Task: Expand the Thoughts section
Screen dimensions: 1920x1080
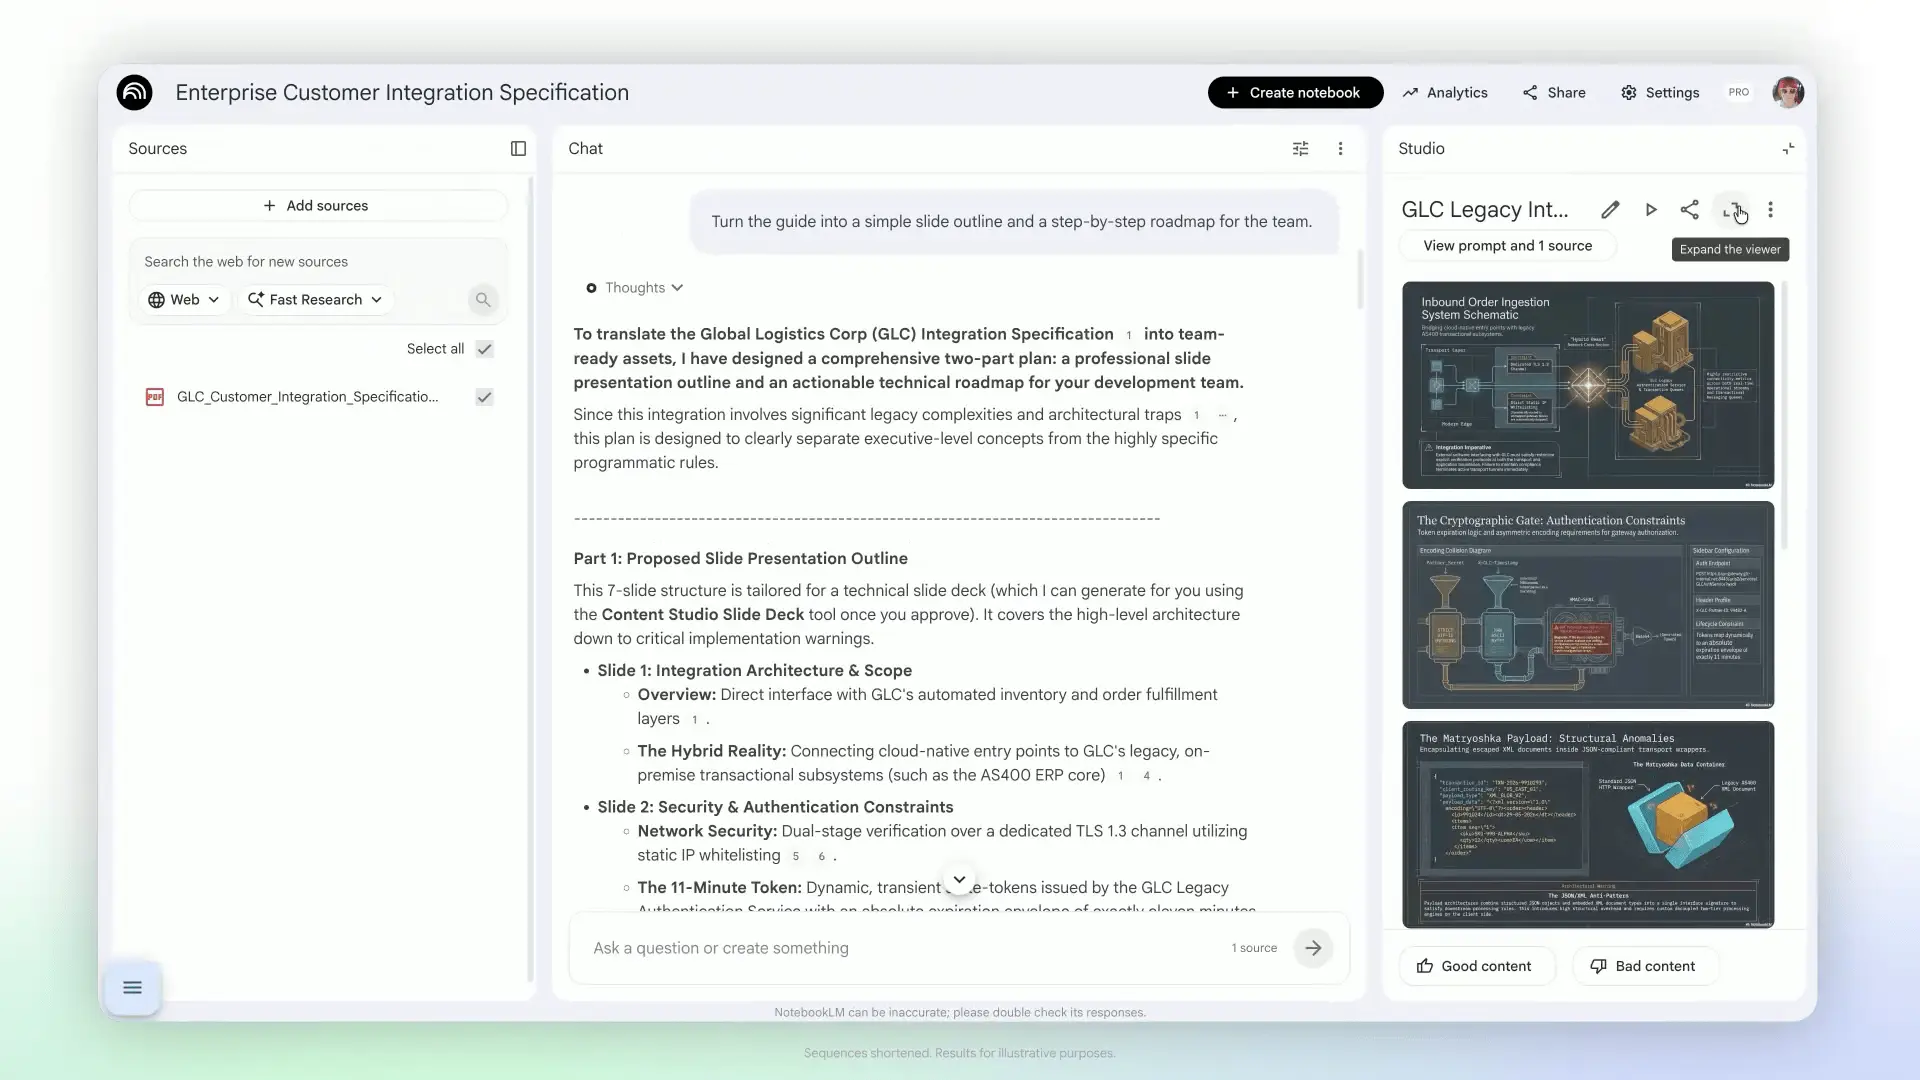Action: pyautogui.click(x=634, y=288)
